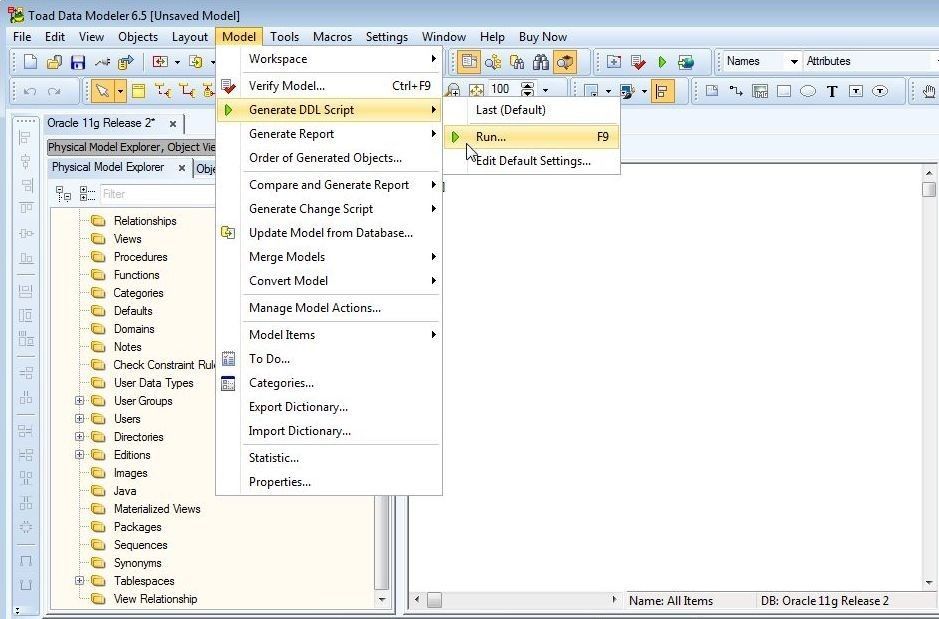Open the zoom level dropdown arrow
This screenshot has width=939, height=619.
point(545,91)
